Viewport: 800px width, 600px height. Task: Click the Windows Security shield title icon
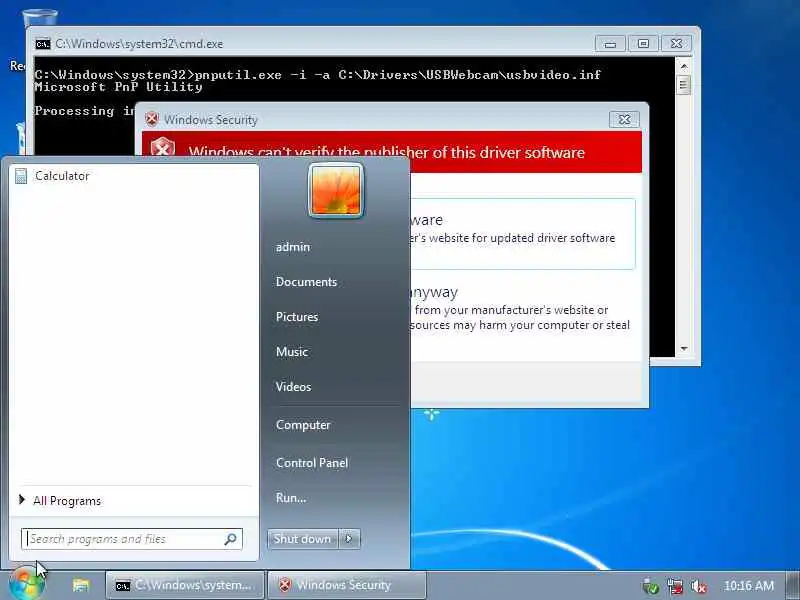[x=152, y=119]
